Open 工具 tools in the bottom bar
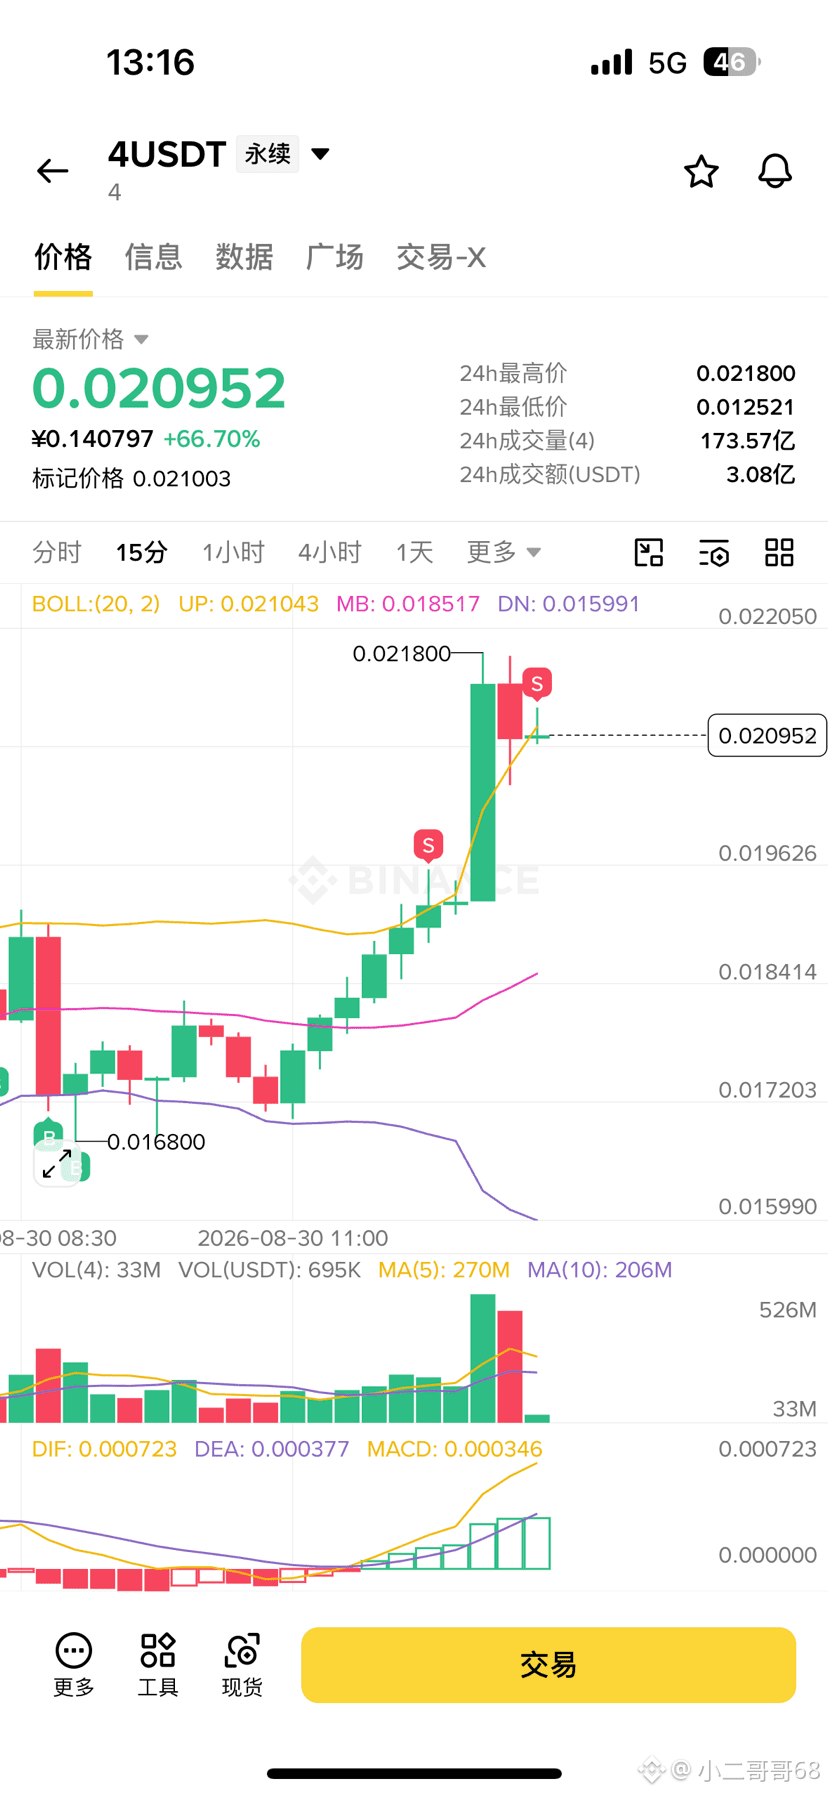This screenshot has width=828, height=1796. (158, 1665)
